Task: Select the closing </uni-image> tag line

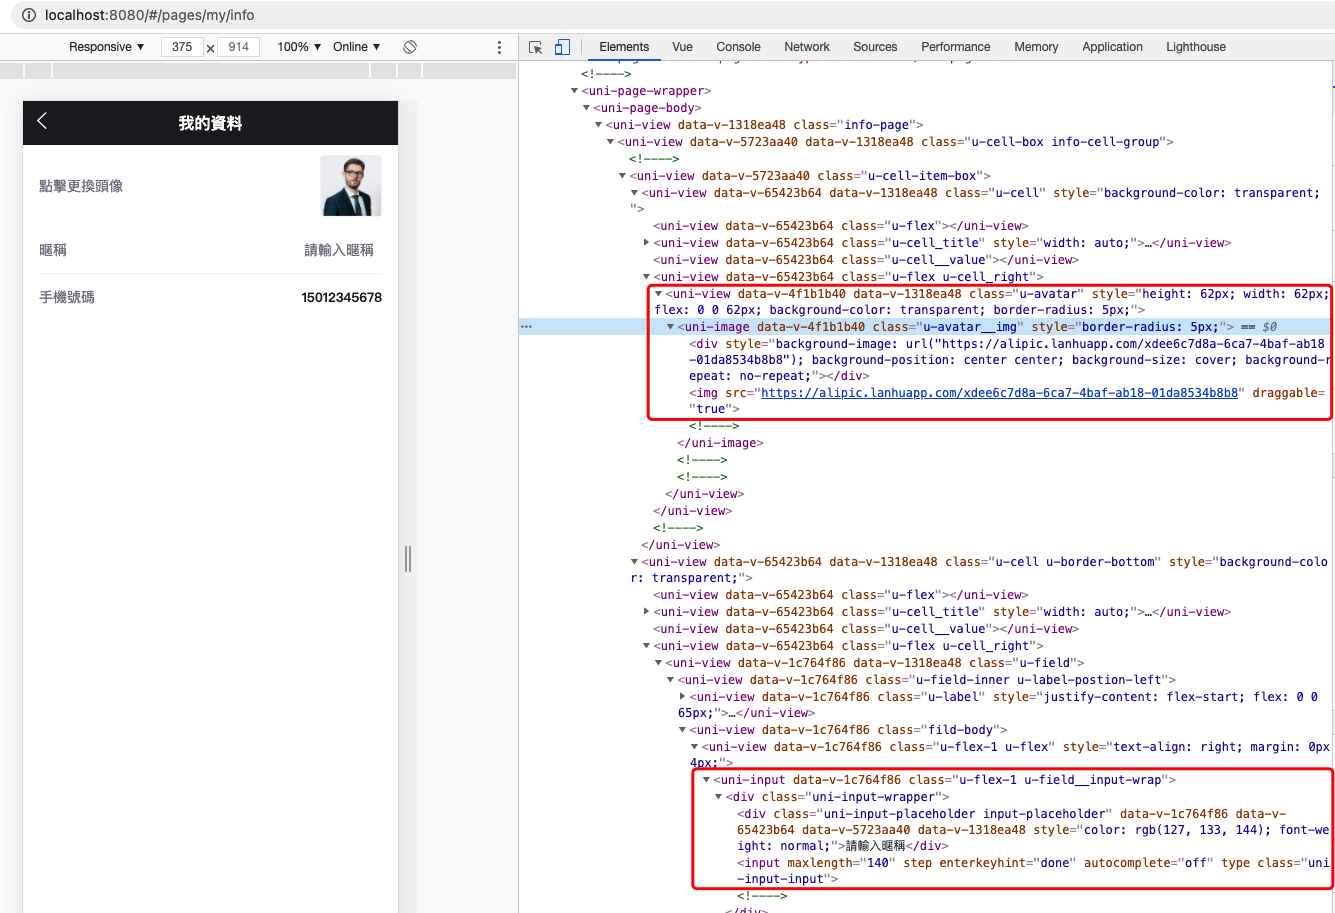Action: click(x=720, y=443)
